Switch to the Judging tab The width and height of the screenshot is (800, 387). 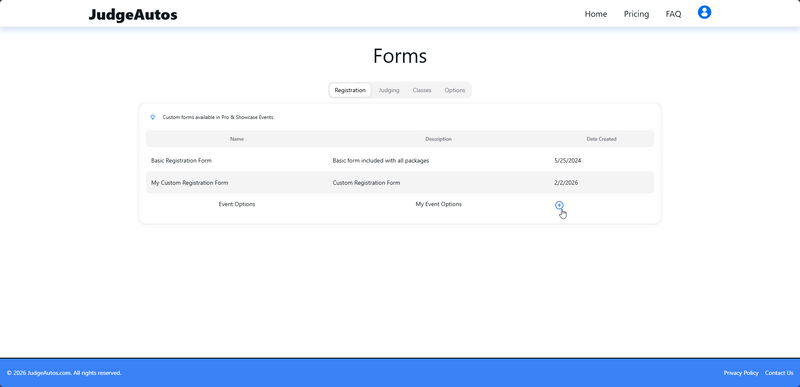389,90
